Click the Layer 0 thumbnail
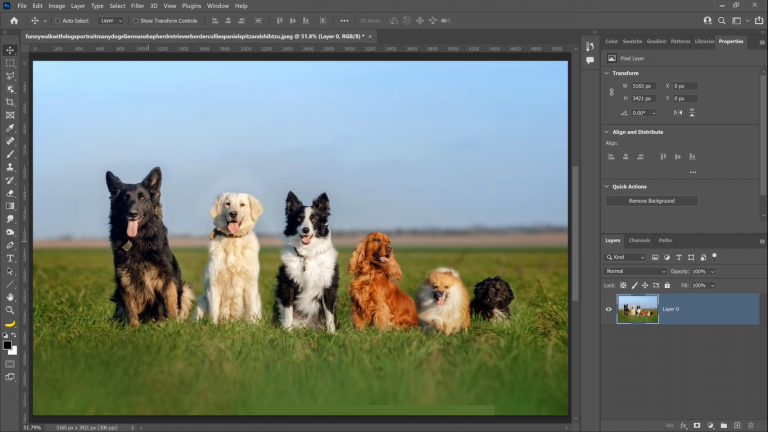The image size is (768, 432). (638, 309)
